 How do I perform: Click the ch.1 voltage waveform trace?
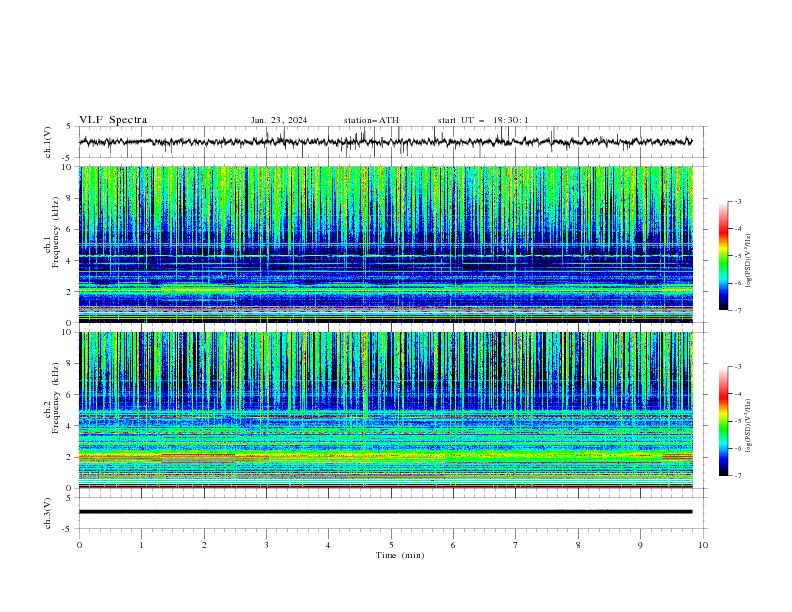pyautogui.click(x=386, y=142)
